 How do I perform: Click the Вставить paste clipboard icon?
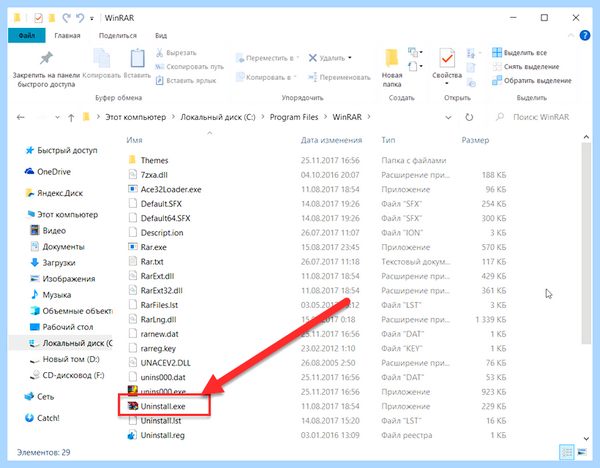tap(137, 59)
